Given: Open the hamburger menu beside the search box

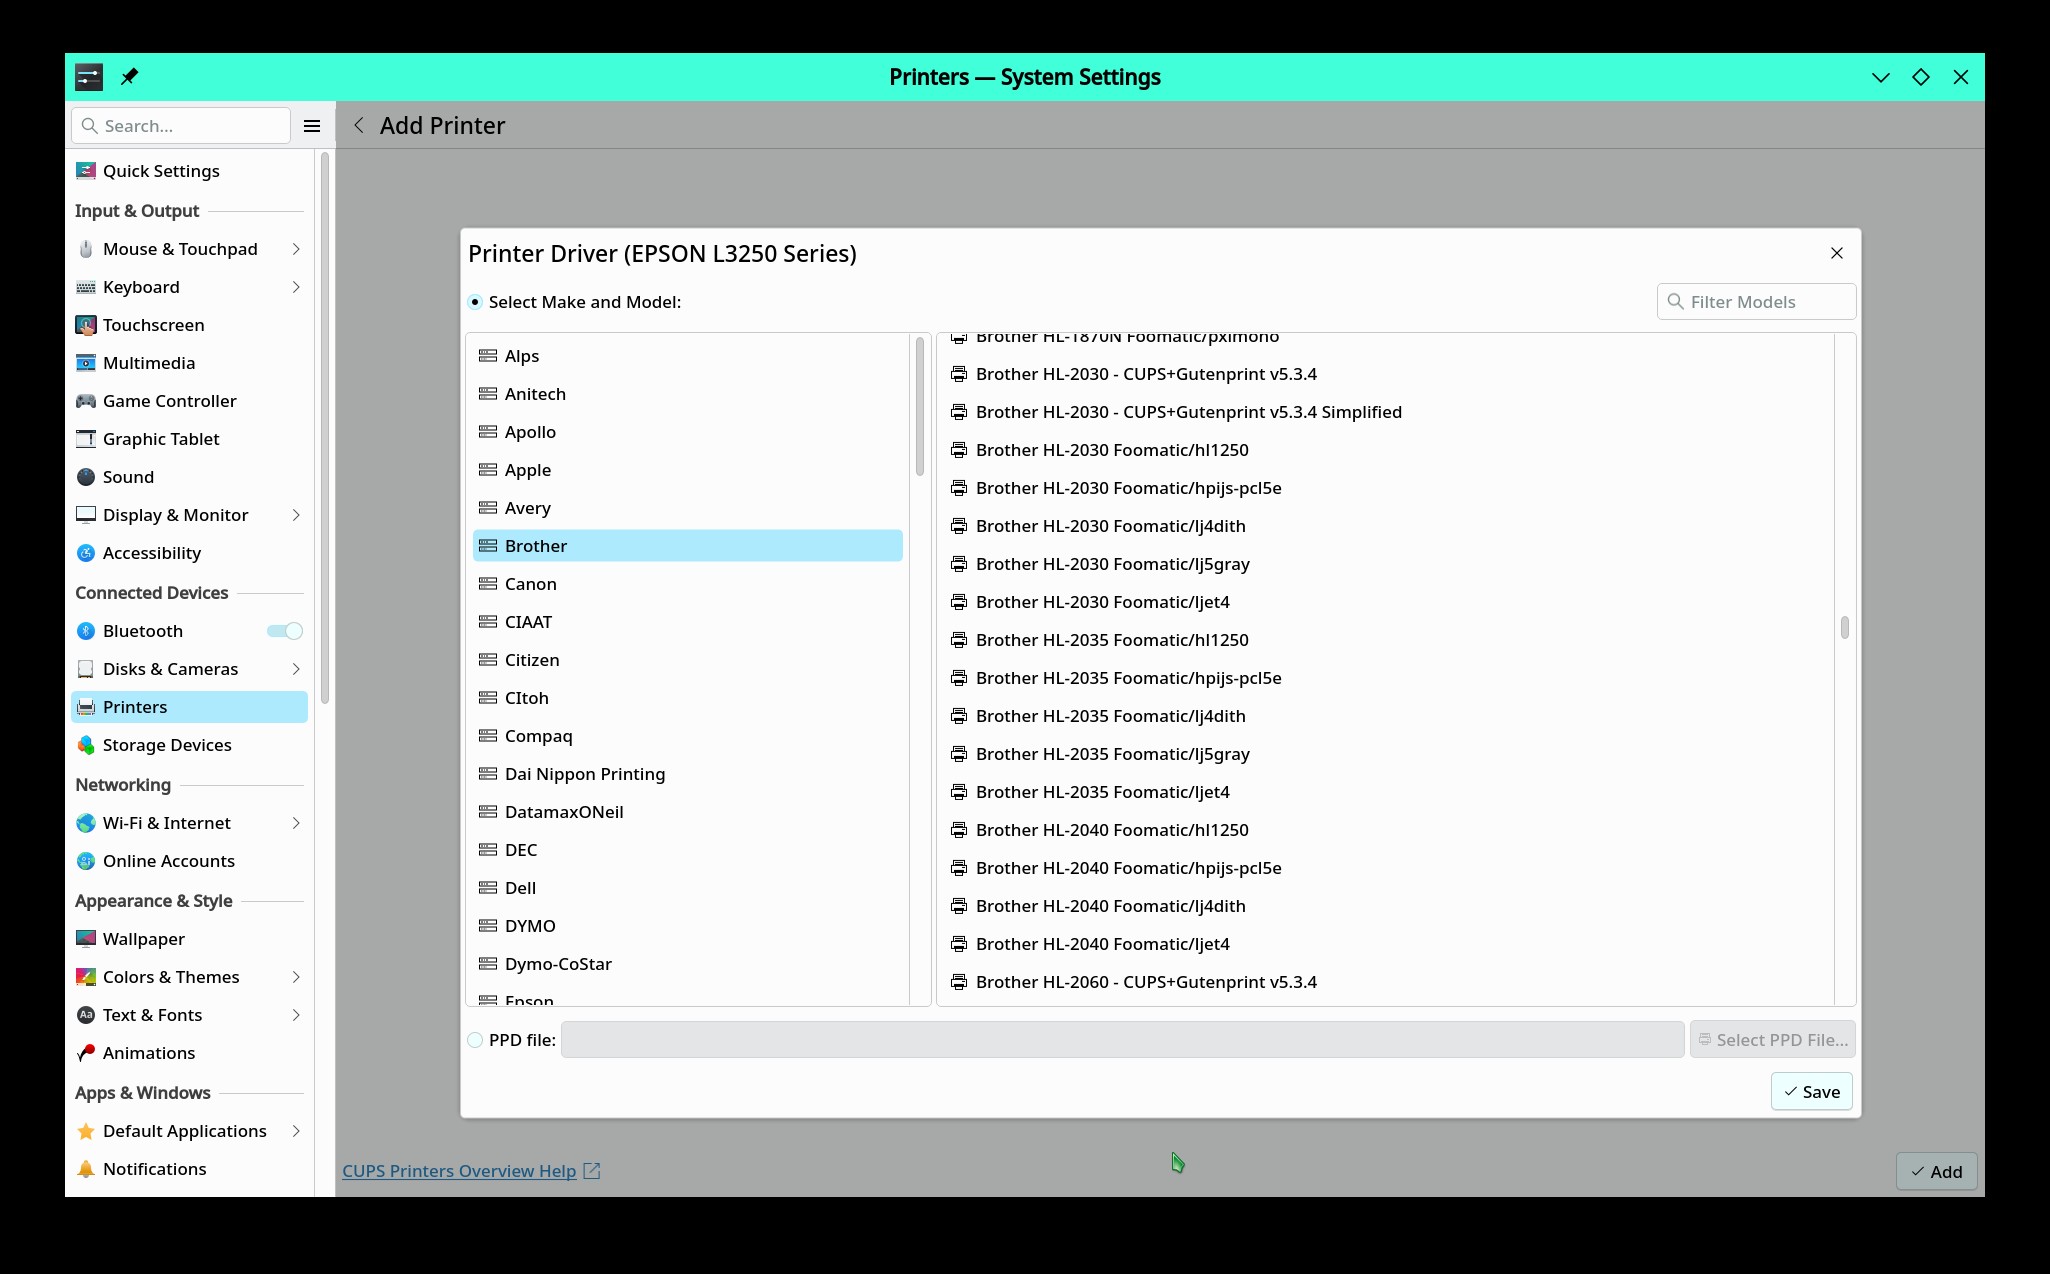Looking at the screenshot, I should pos(312,126).
